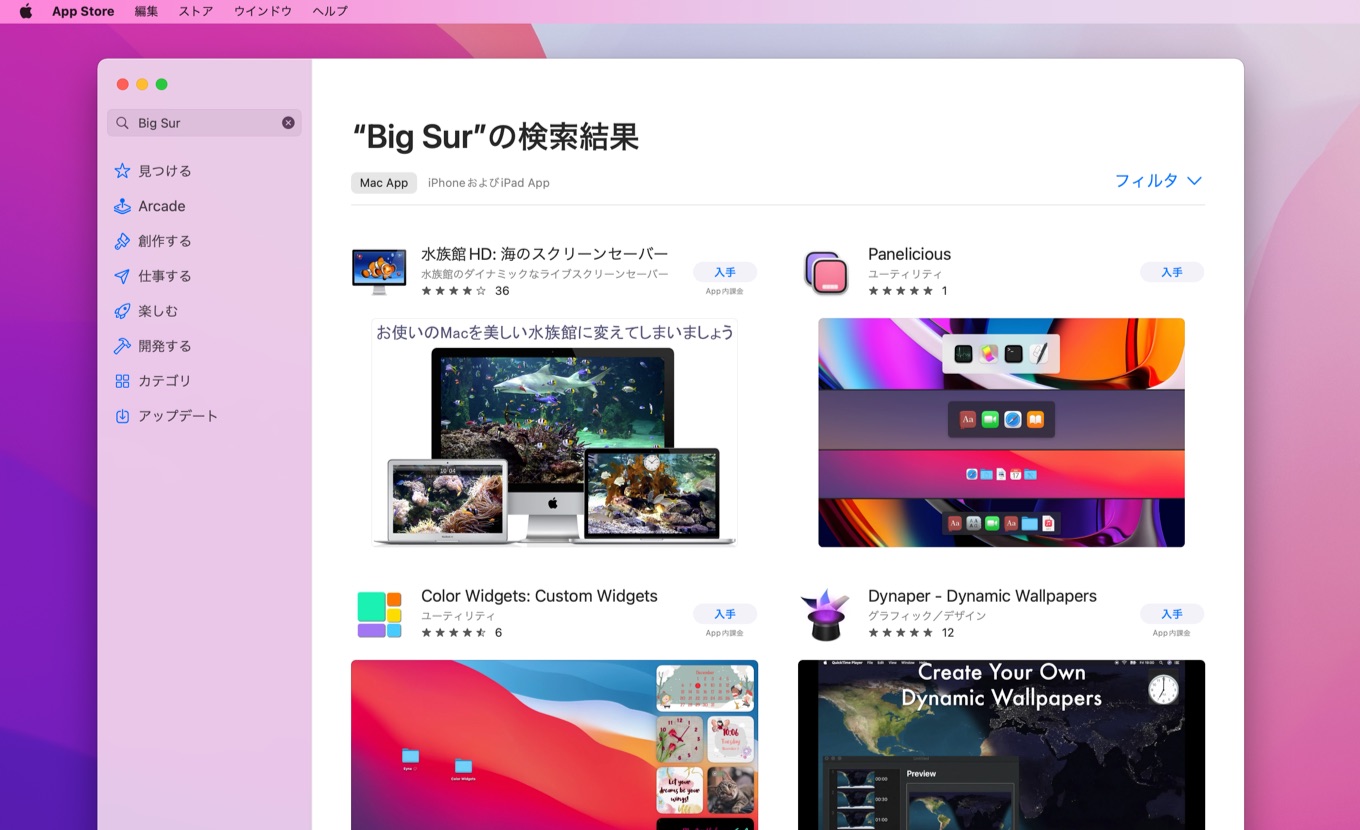Click グラフィック／デザイン category under Dynaper
Image resolution: width=1360 pixels, height=830 pixels.
click(x=927, y=616)
